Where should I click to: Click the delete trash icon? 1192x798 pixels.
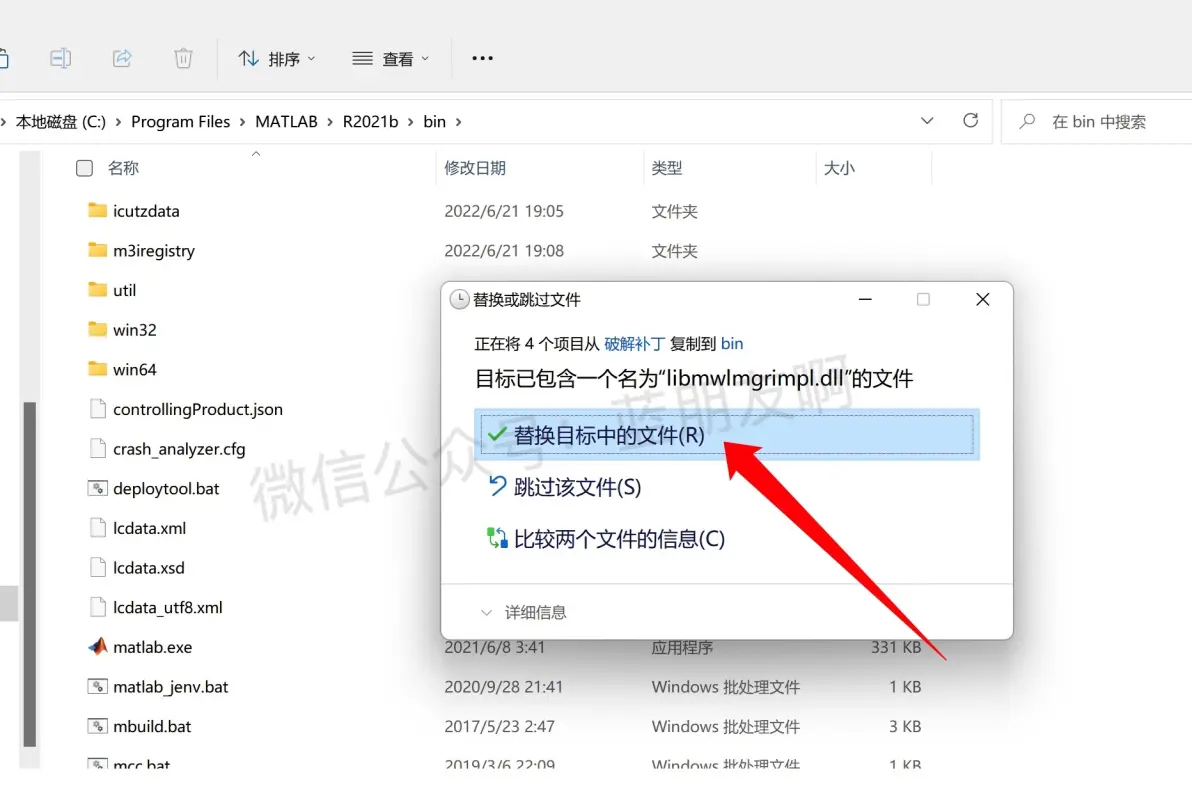point(183,58)
